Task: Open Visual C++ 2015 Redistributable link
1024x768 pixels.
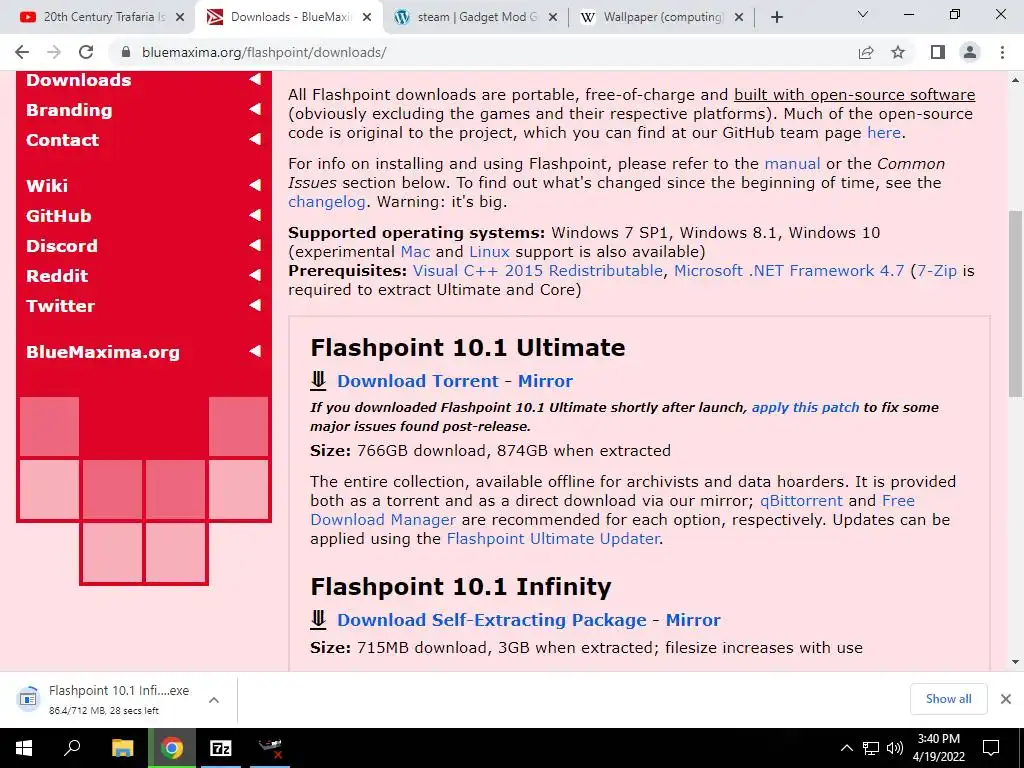Action: [537, 271]
